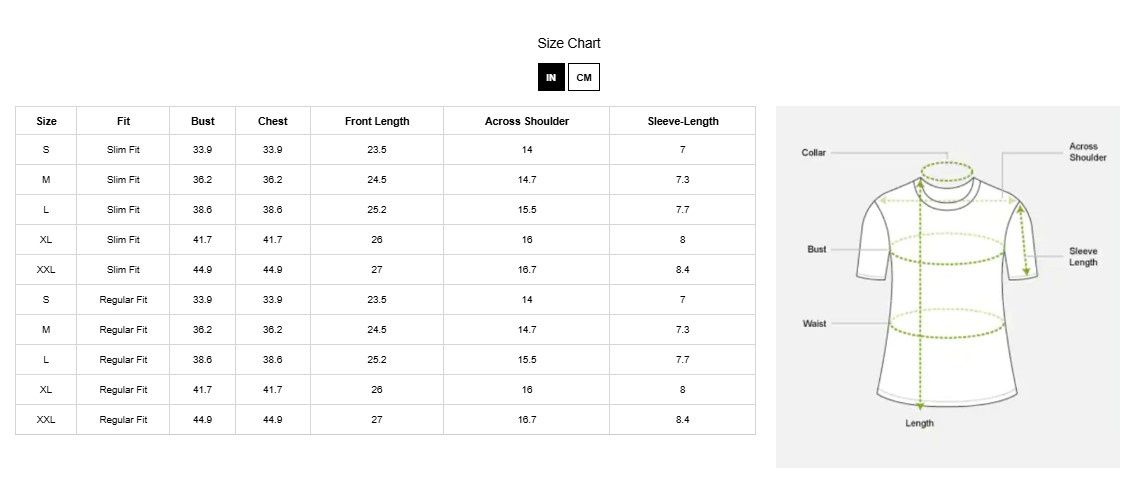Select the Across Shoulder diagram label
The height and width of the screenshot is (480, 1138).
pyautogui.click(x=1087, y=152)
